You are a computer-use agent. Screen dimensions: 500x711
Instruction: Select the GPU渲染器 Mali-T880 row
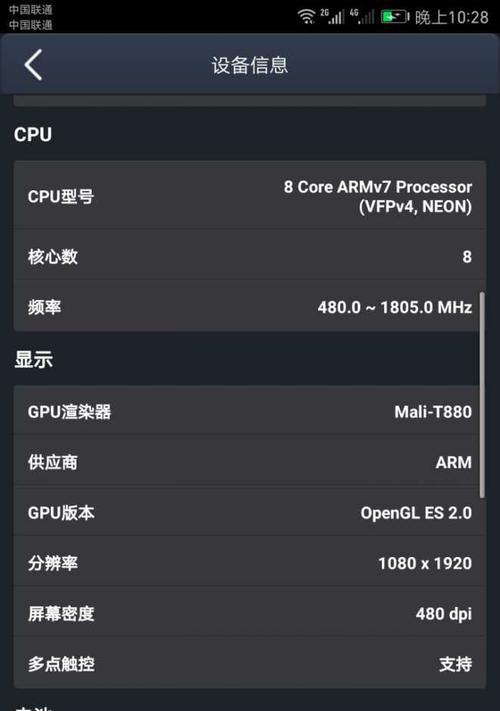point(250,411)
